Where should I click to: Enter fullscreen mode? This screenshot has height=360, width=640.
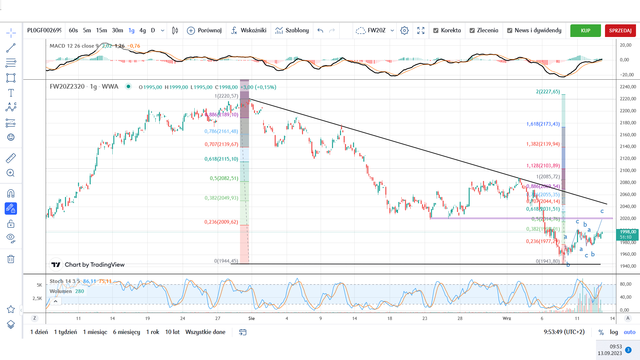[x=421, y=31]
